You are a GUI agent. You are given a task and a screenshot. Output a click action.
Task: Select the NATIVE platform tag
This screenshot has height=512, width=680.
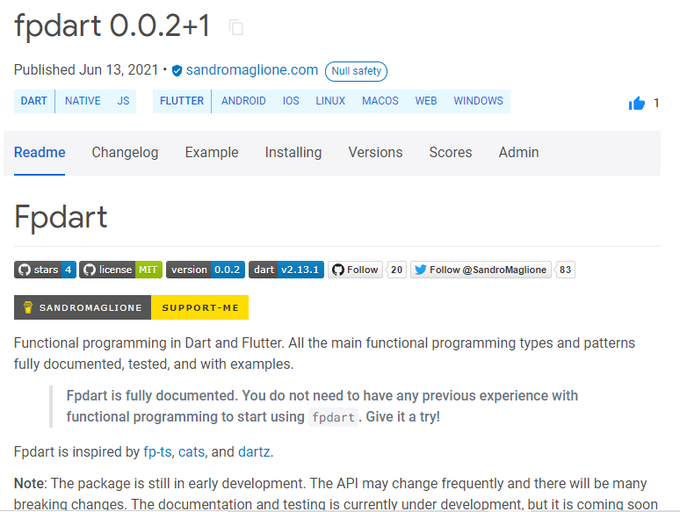click(82, 101)
